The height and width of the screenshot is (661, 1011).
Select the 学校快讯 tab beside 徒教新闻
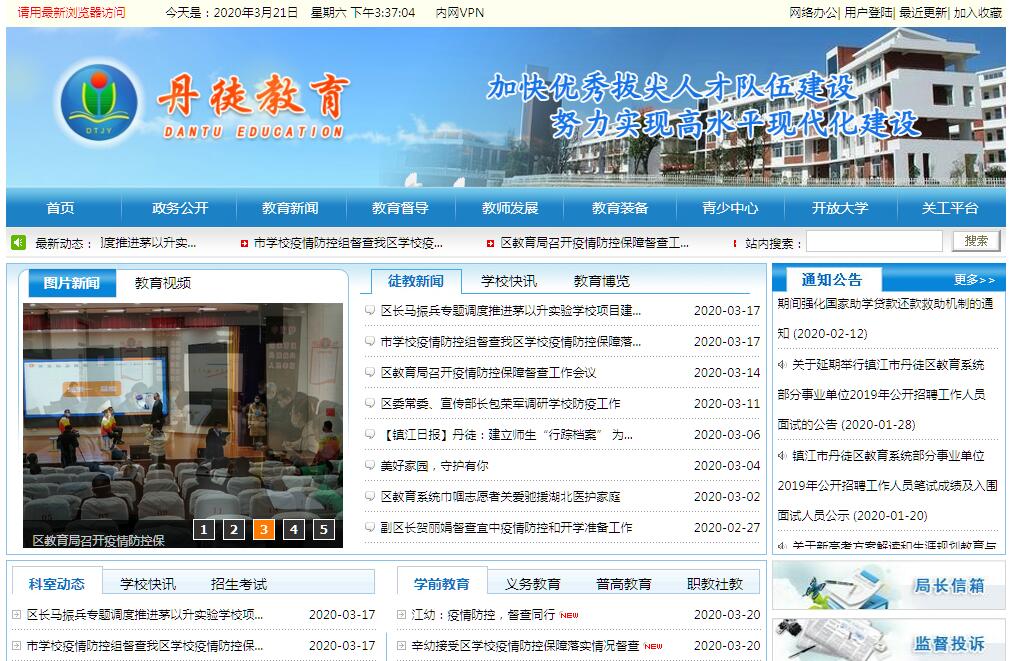(508, 281)
